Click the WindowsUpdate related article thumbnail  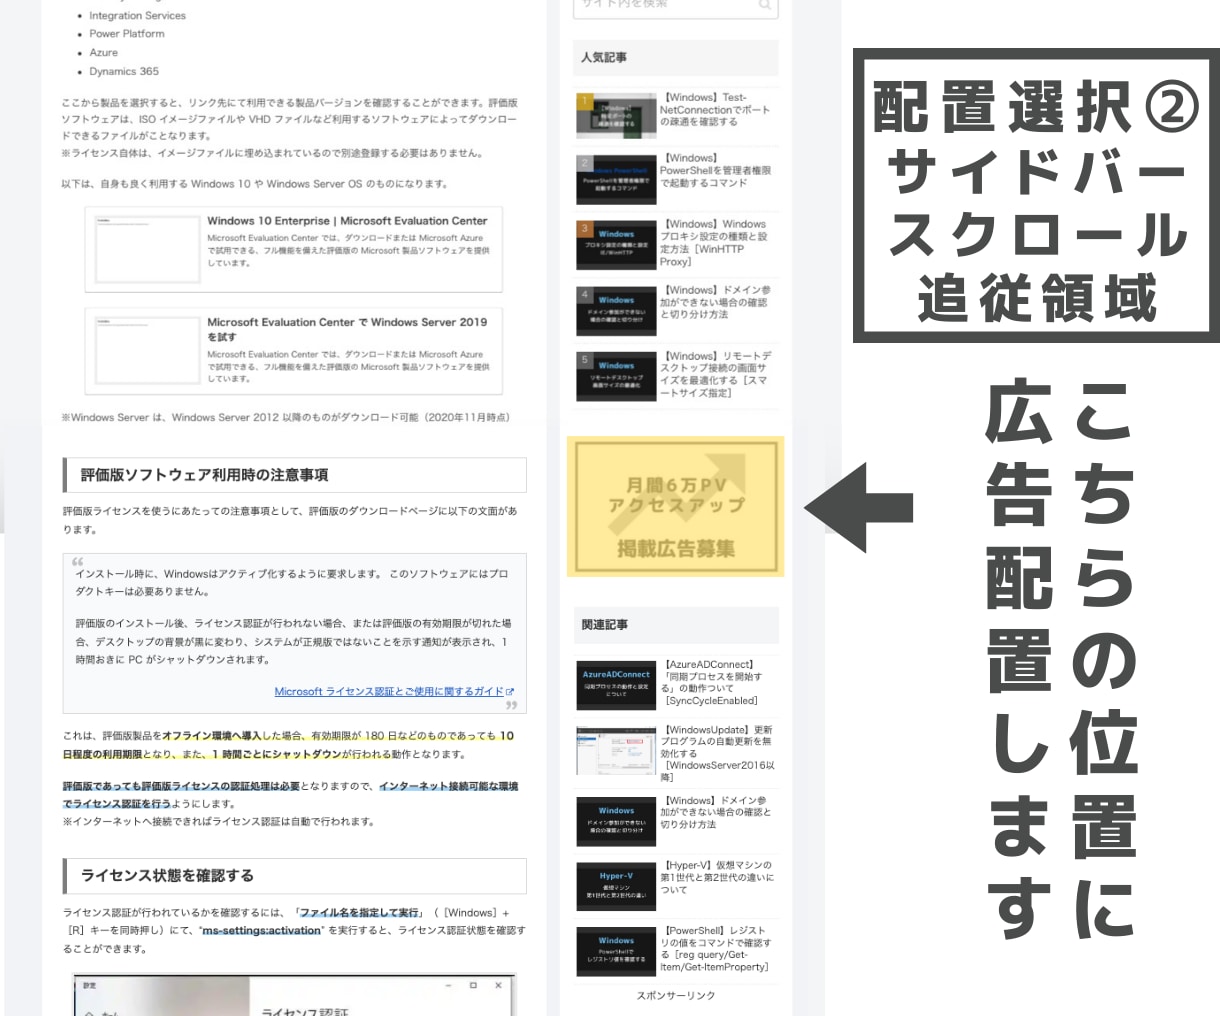click(616, 751)
